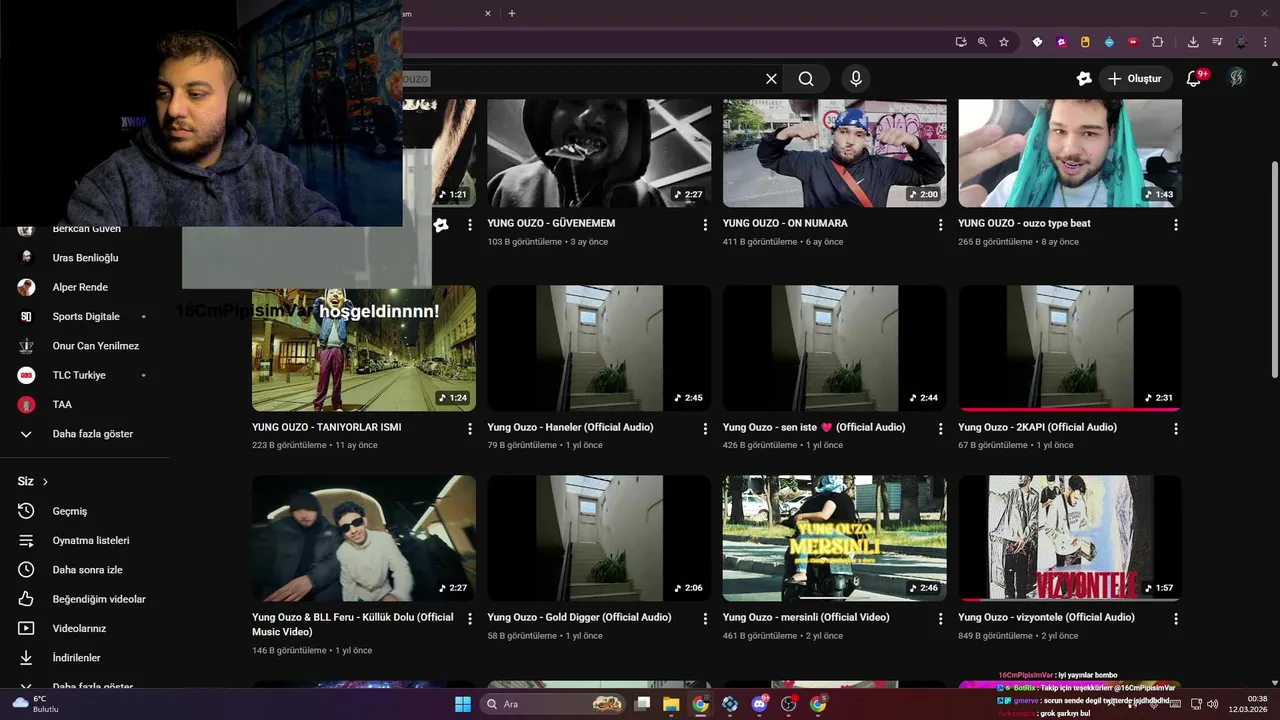Open Chrome zoom magnifier icon
Screen dimensions: 1280x720
pyautogui.click(x=982, y=42)
